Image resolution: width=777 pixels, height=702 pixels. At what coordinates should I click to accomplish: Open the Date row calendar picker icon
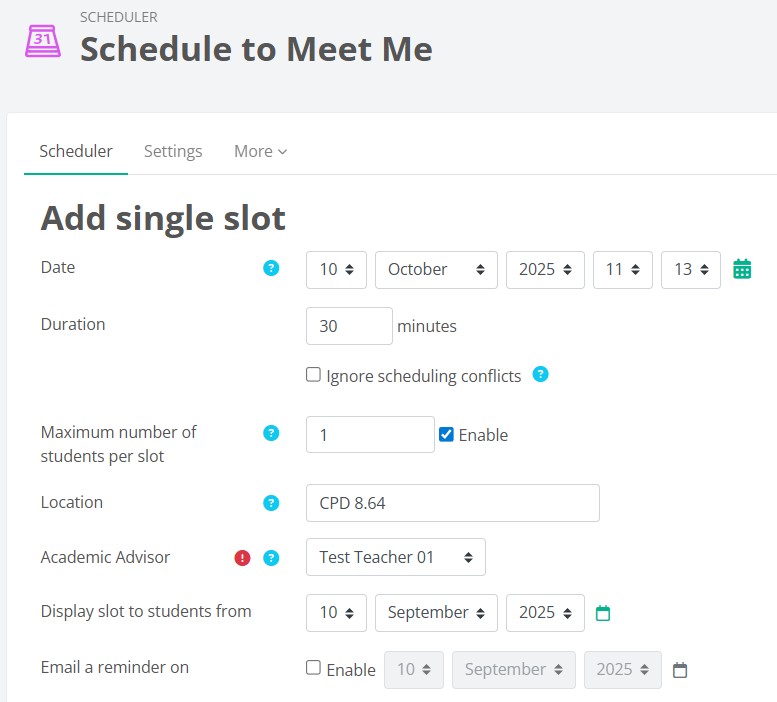pyautogui.click(x=742, y=269)
